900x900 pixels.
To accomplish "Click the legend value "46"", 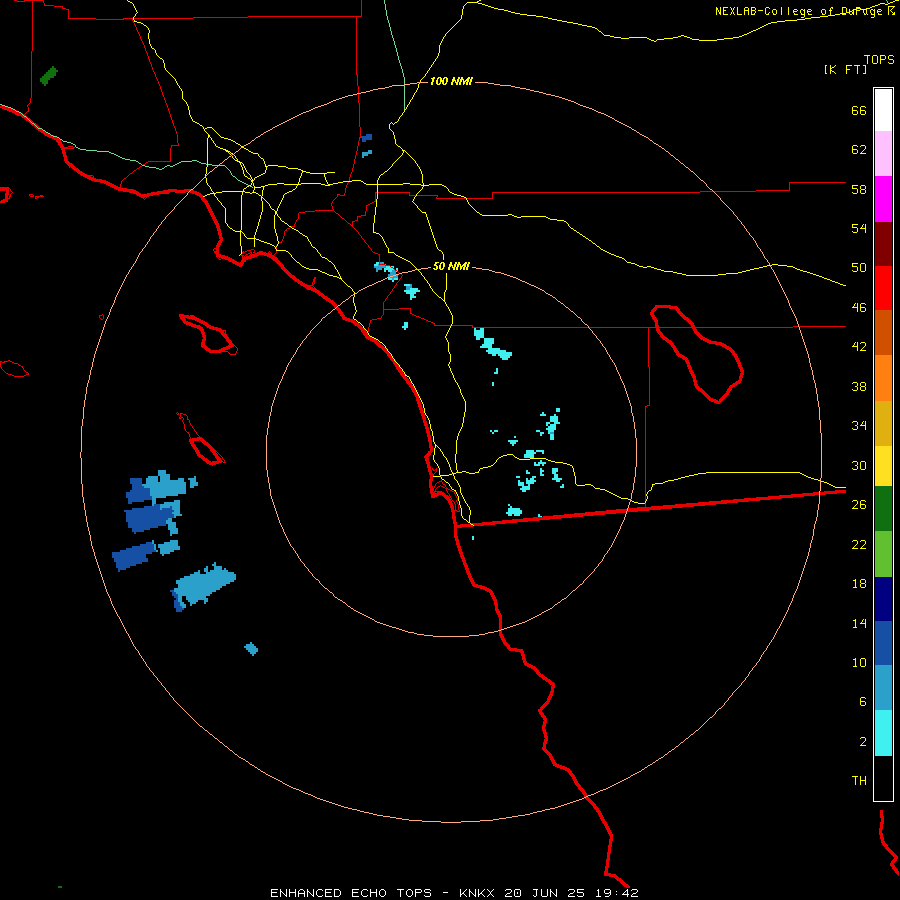I will click(x=859, y=308).
